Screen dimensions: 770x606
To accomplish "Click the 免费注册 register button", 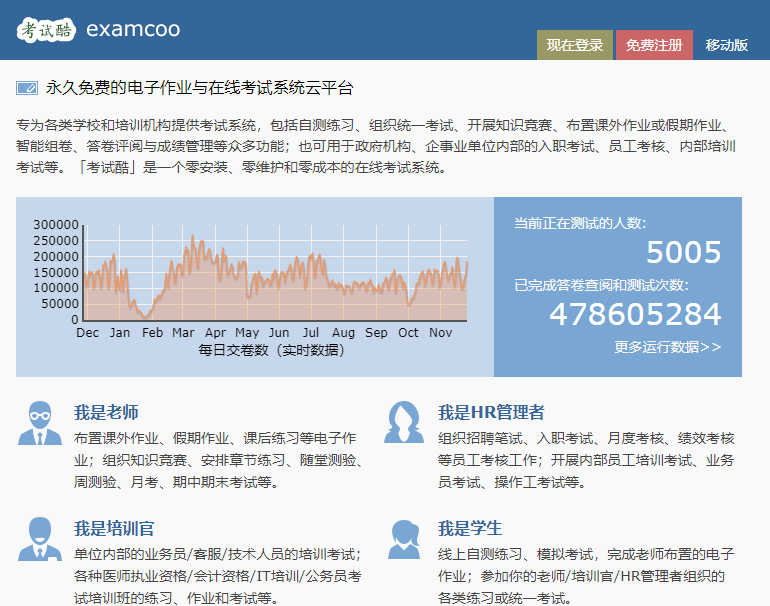I will coord(654,45).
